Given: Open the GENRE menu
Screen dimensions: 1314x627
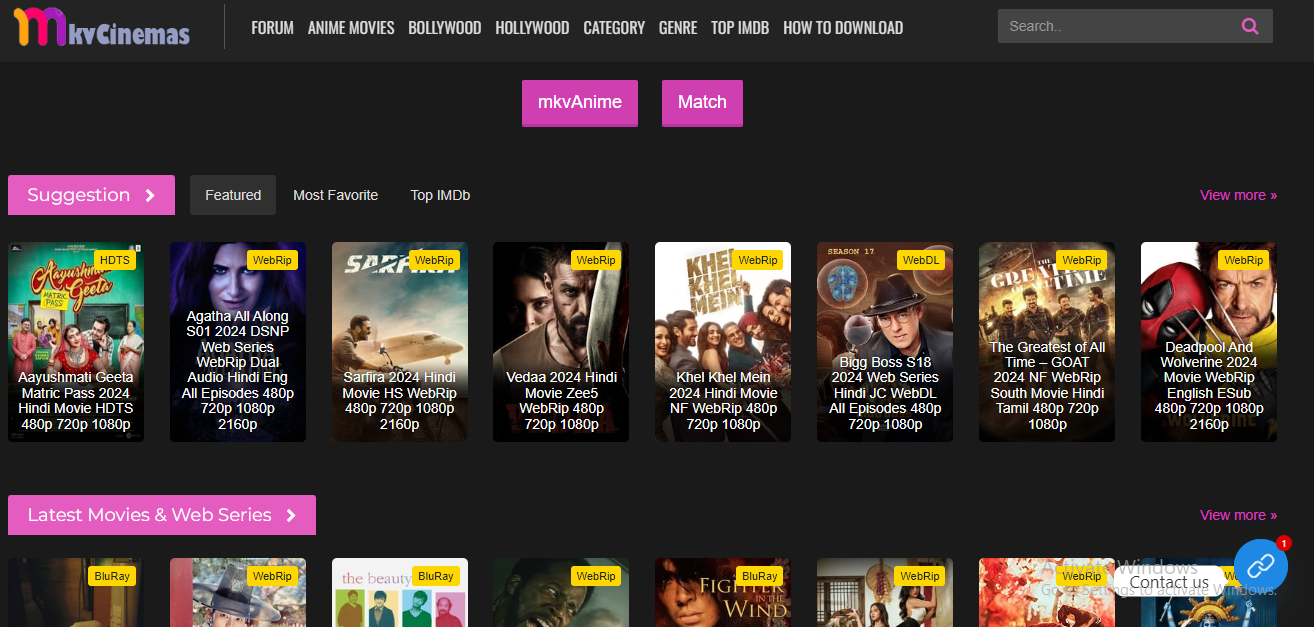Looking at the screenshot, I should click(678, 28).
